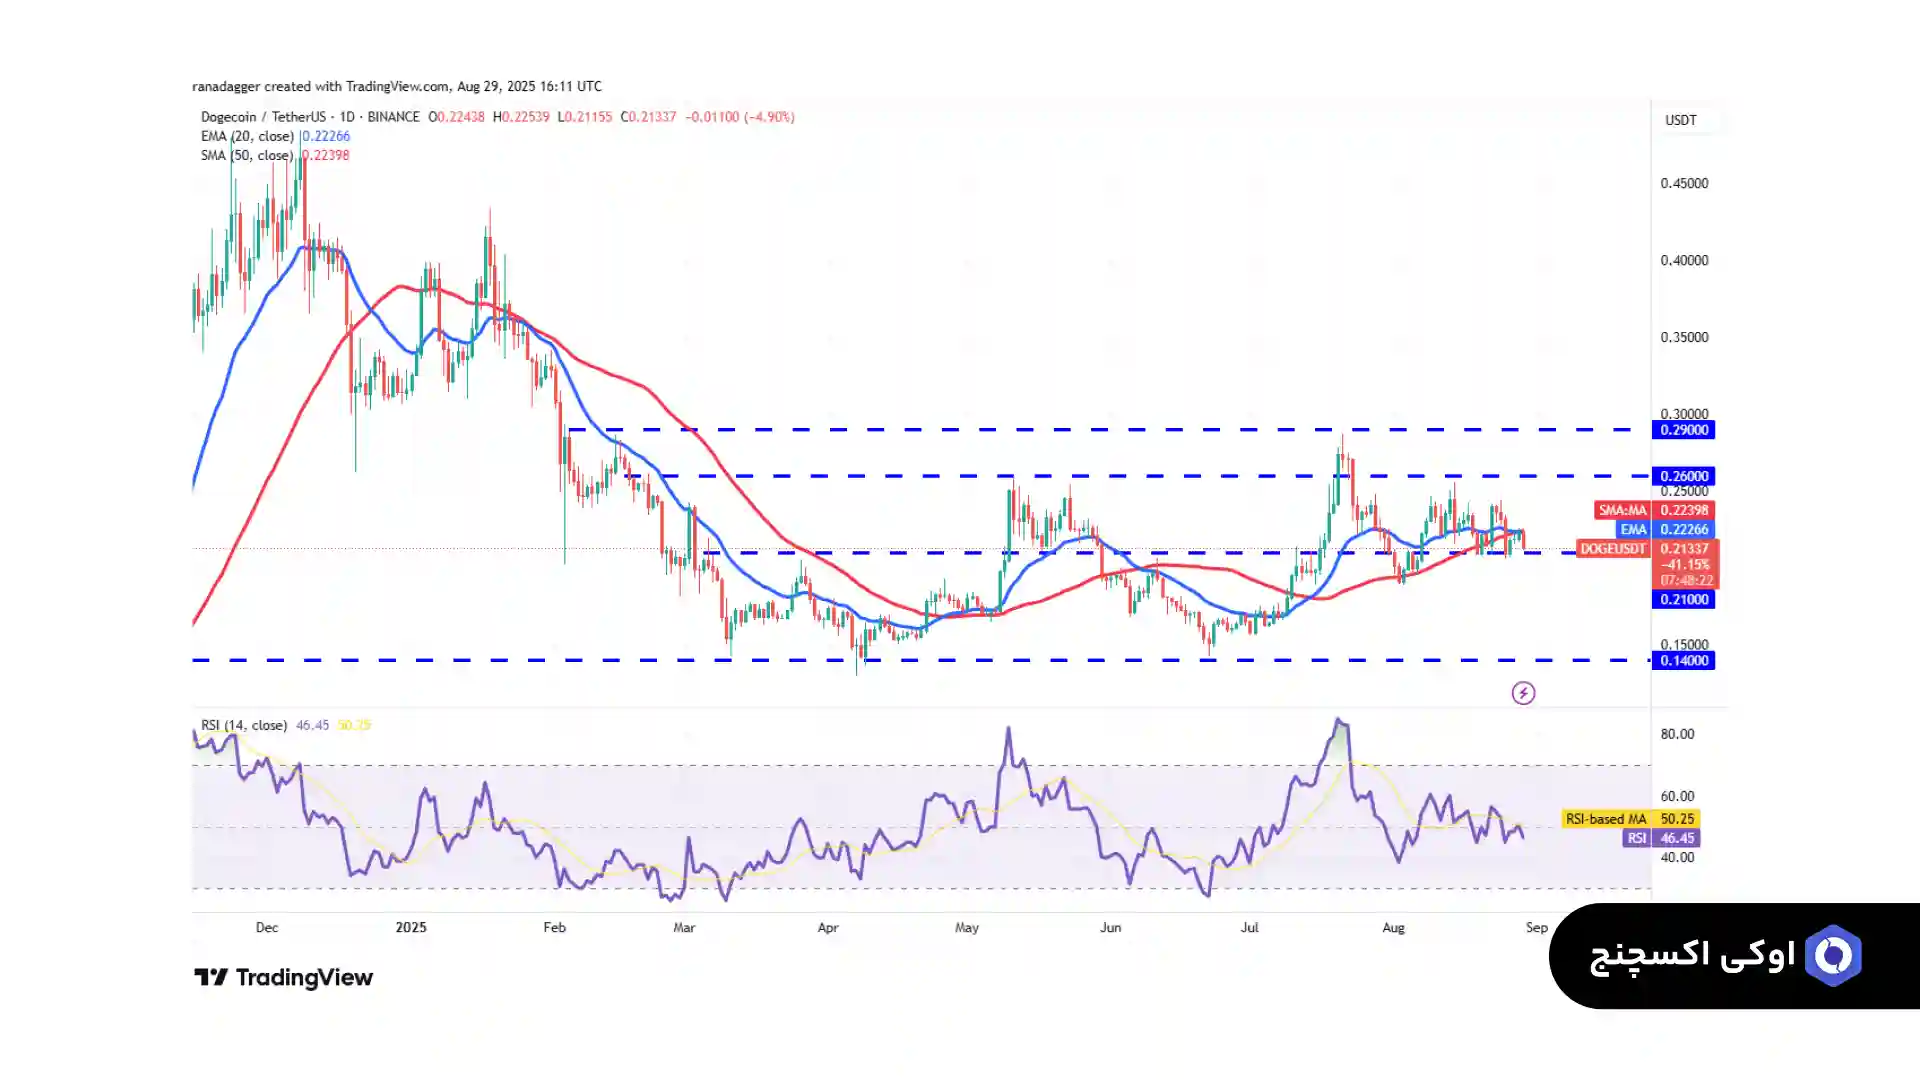Click the purple lightning bolt event icon
The width and height of the screenshot is (1920, 1080).
click(x=1522, y=693)
